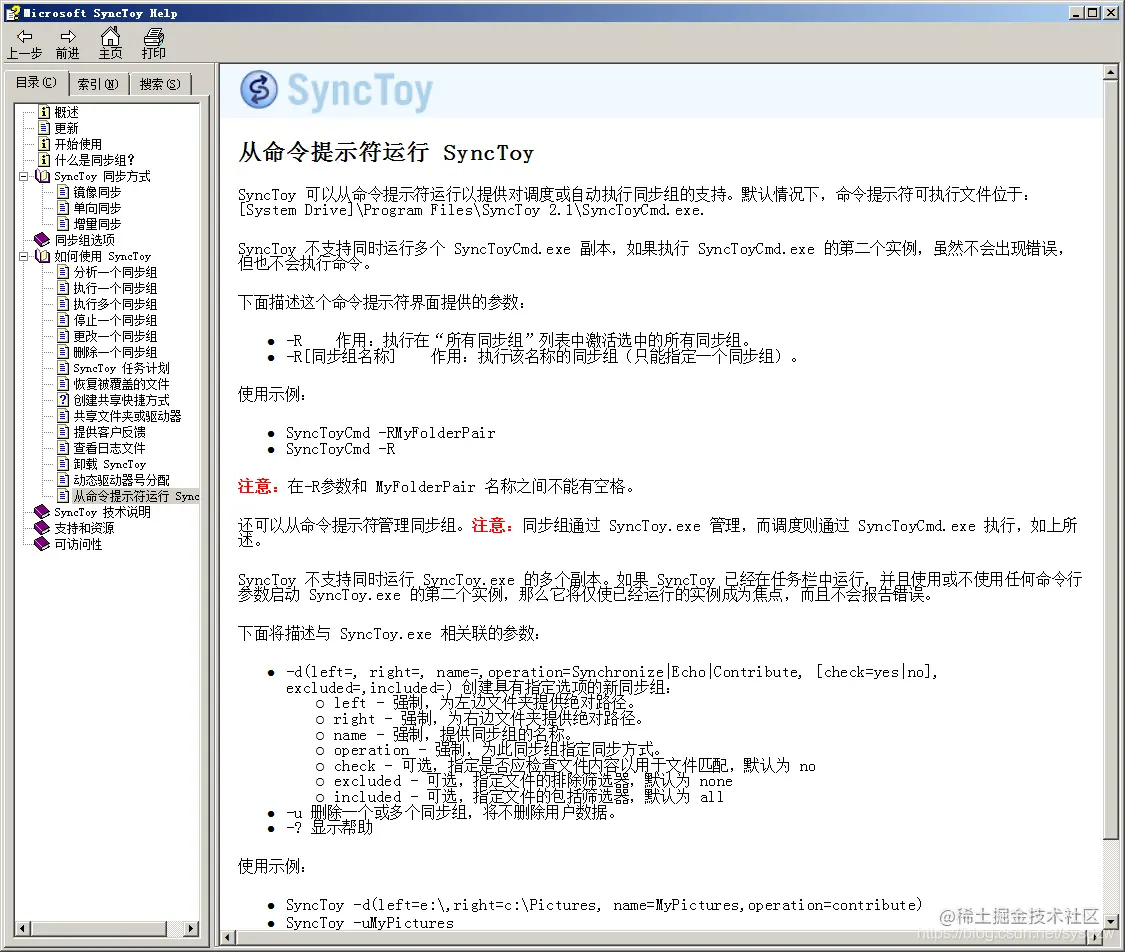Click the content pane scroll-up arrow
Image resolution: width=1125 pixels, height=952 pixels.
tap(1110, 72)
